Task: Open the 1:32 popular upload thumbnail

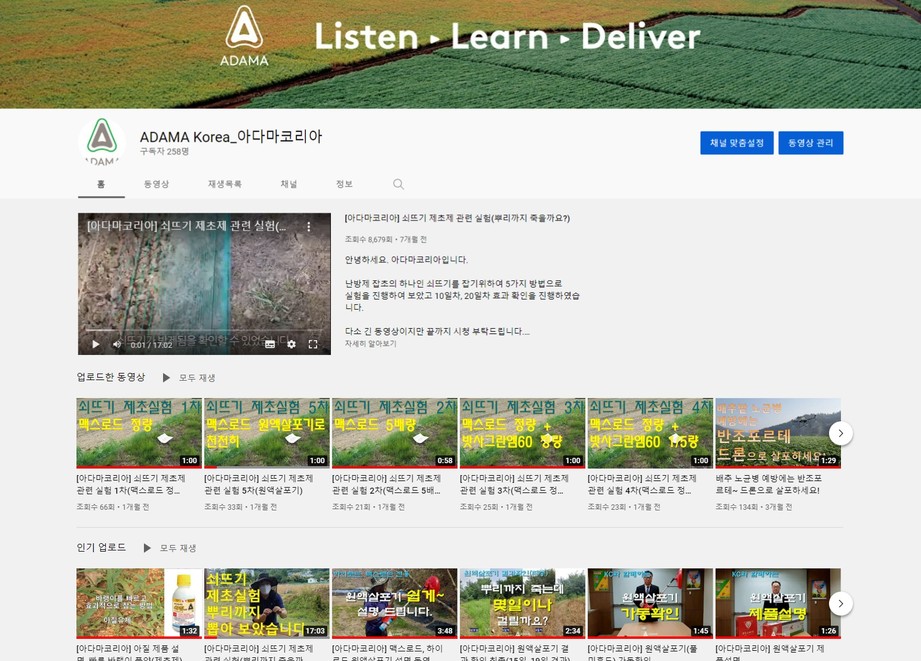Action: [x=139, y=603]
